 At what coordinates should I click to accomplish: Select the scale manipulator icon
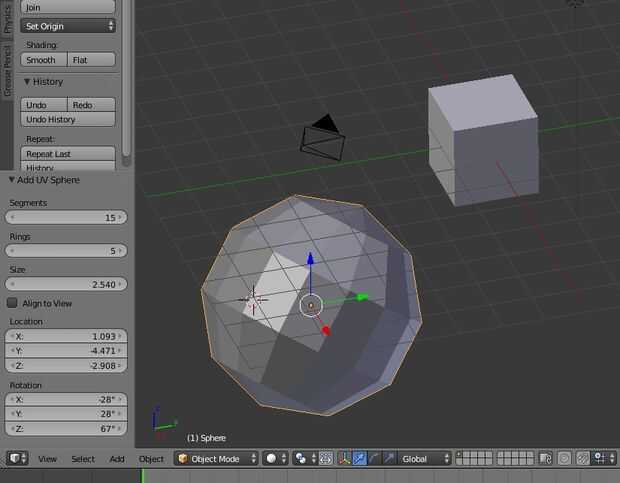[x=389, y=458]
